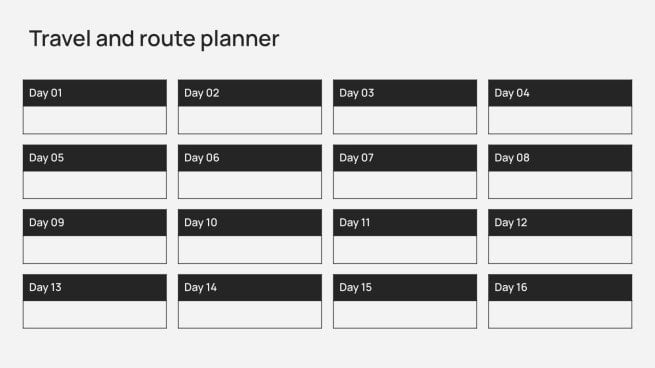Select the blank box below Day 10
The width and height of the screenshot is (655, 368).
tap(250, 249)
